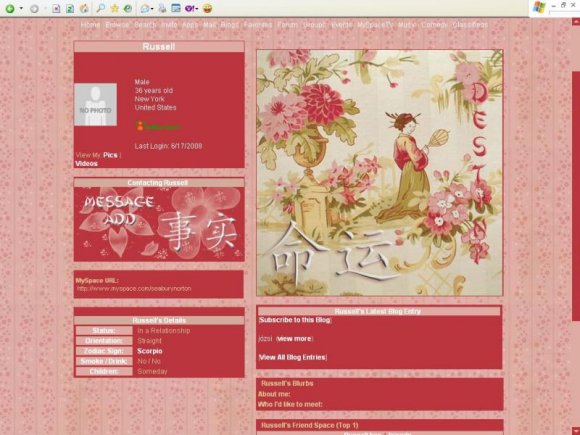The image size is (580, 435).
Task: Click the Mail envelope toolbar icon
Action: pyautogui.click(x=145, y=9)
